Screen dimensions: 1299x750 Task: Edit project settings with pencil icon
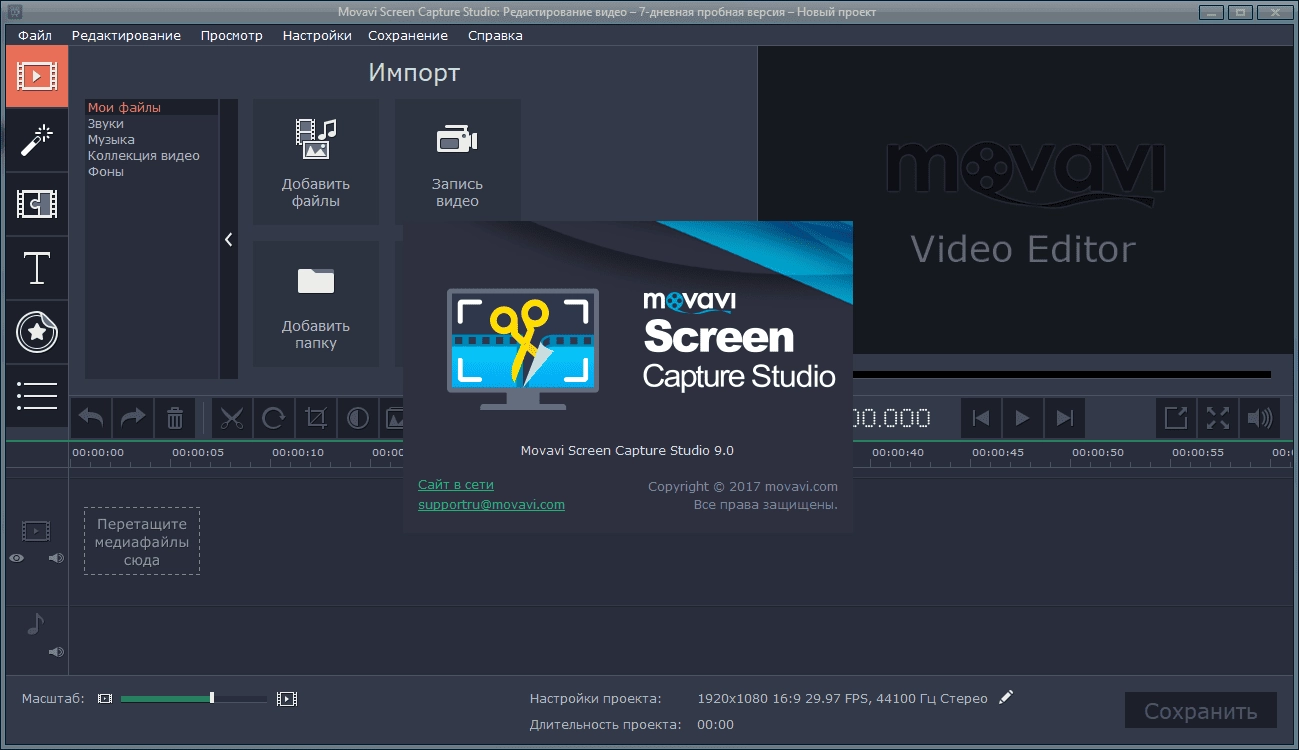pyautogui.click(x=1006, y=697)
